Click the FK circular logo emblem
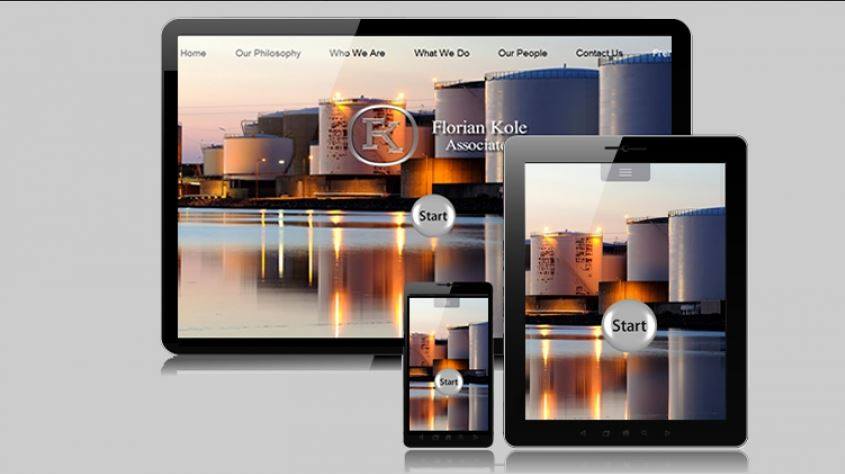 pos(383,135)
